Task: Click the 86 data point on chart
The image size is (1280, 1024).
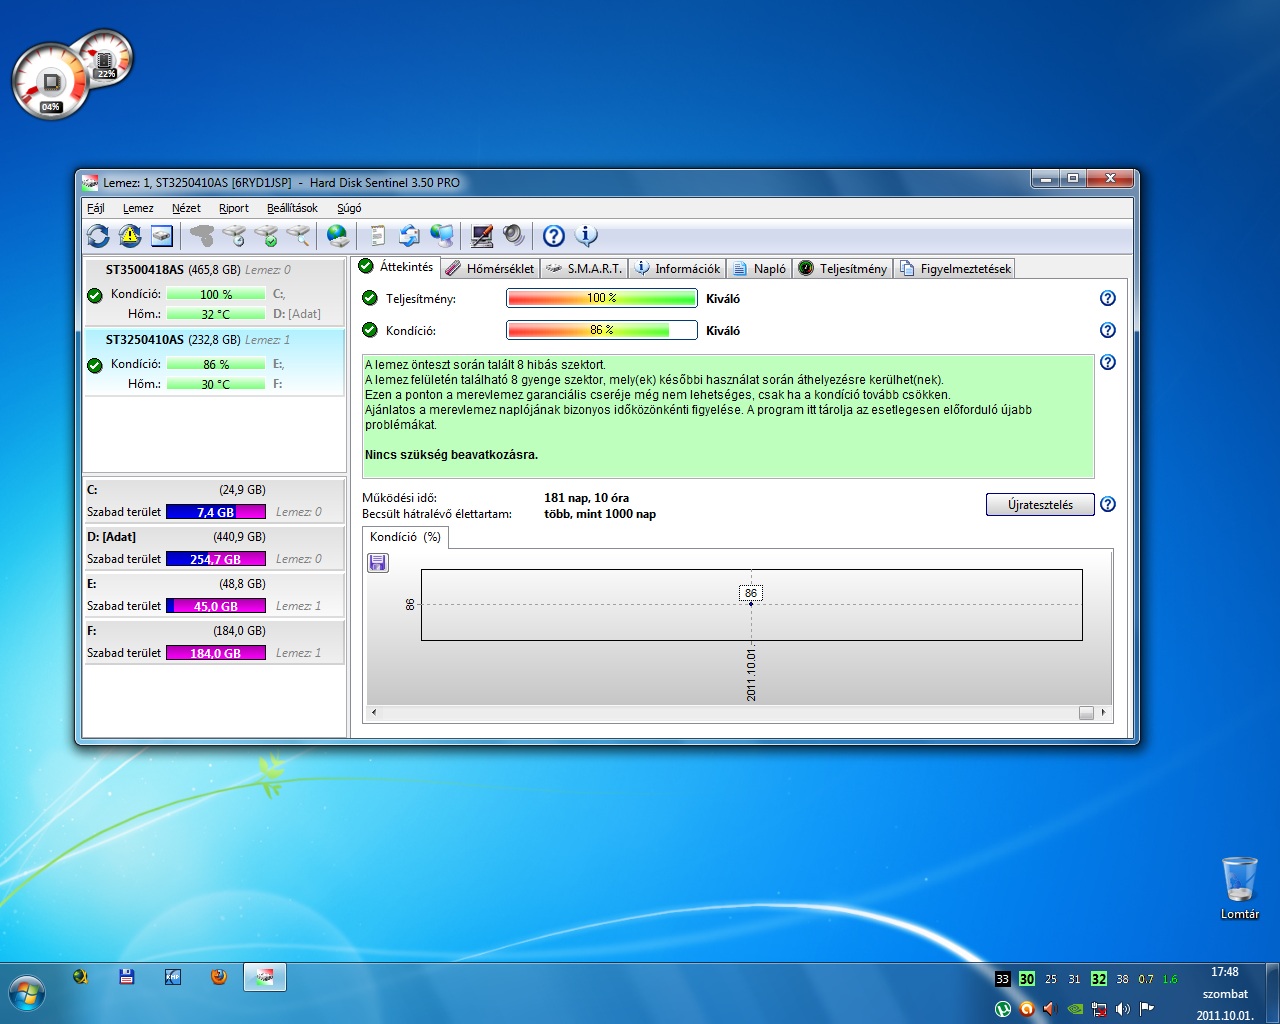Action: coord(751,603)
